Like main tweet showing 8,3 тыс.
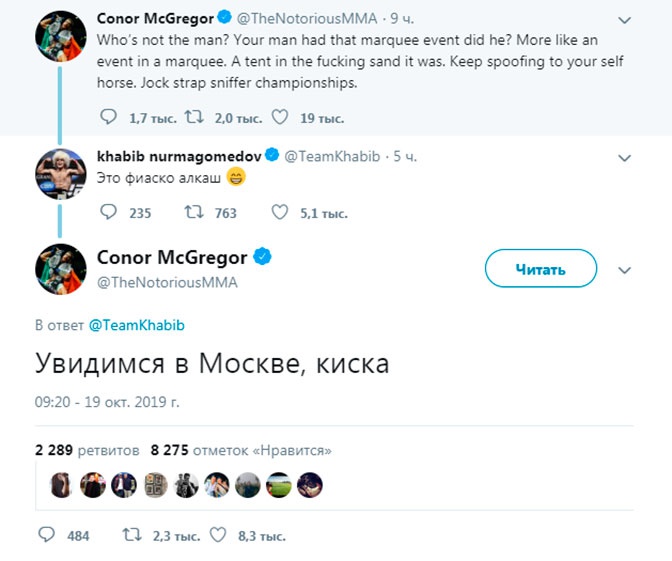Screen dimensions: 672x561 click(x=217, y=535)
